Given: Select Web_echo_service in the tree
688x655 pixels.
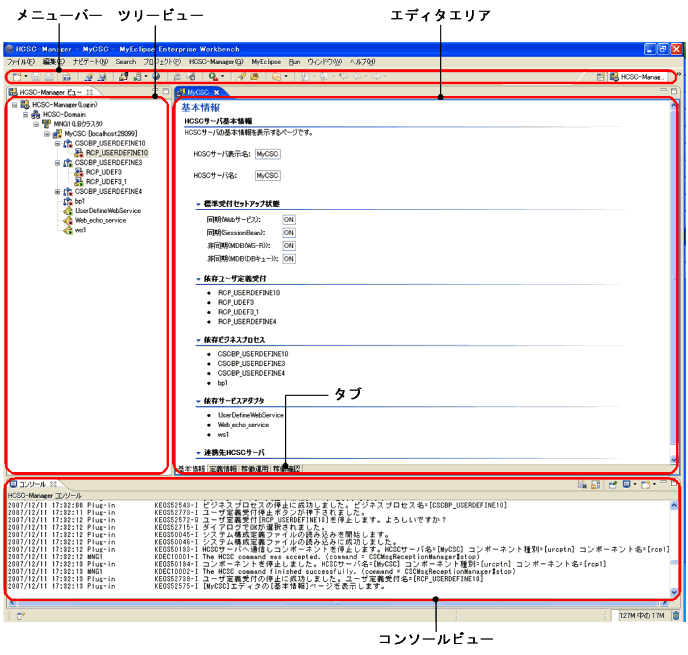Looking at the screenshot, I should [100, 221].
